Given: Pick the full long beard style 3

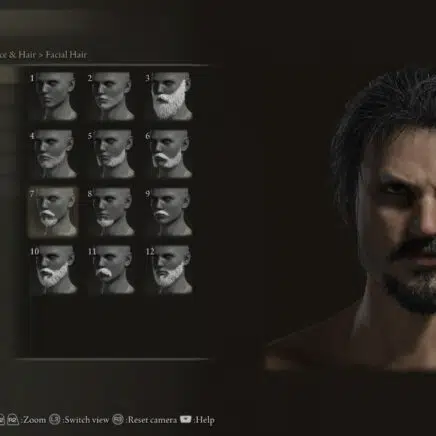Looking at the screenshot, I should 169,96.
